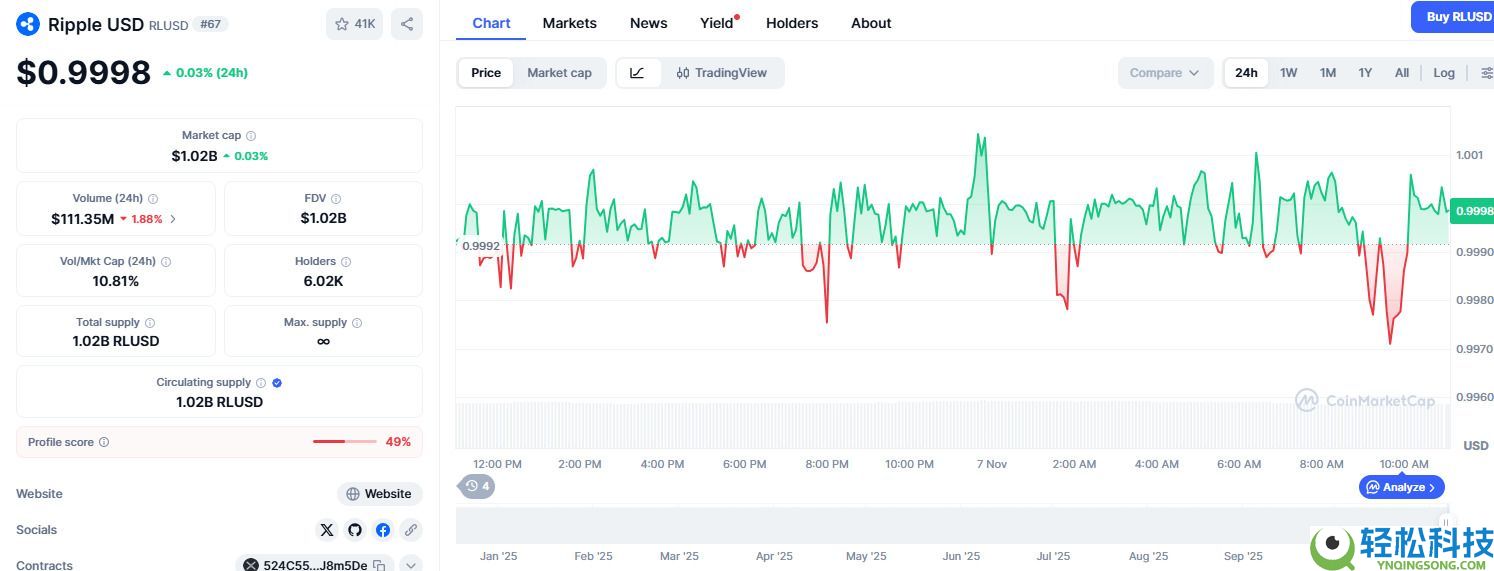Expand Volume (24h) details arrow

click(x=173, y=219)
